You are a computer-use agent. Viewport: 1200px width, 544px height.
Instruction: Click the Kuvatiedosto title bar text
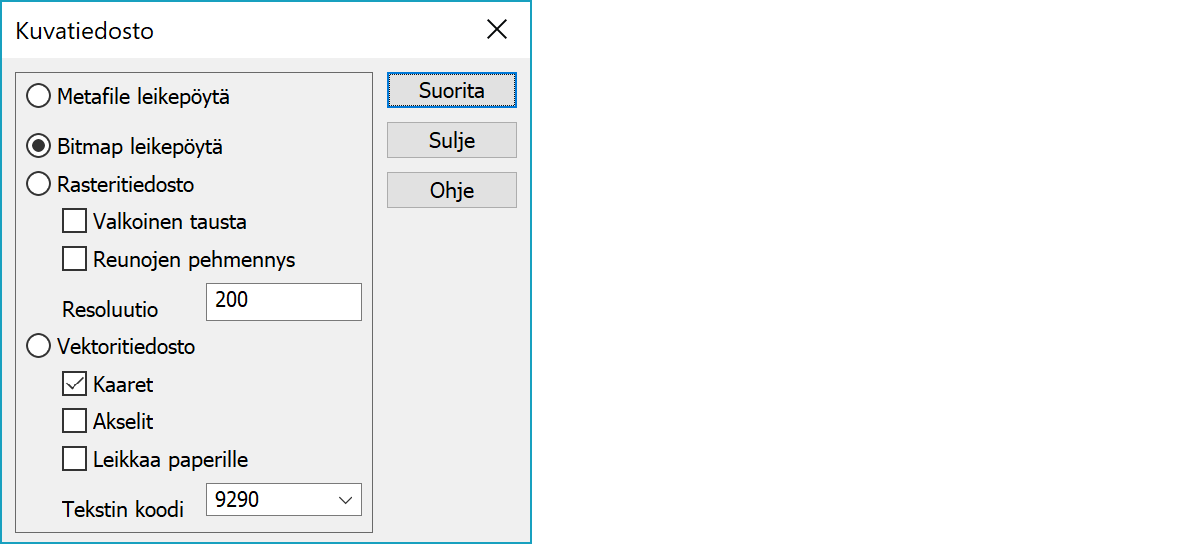tap(85, 31)
